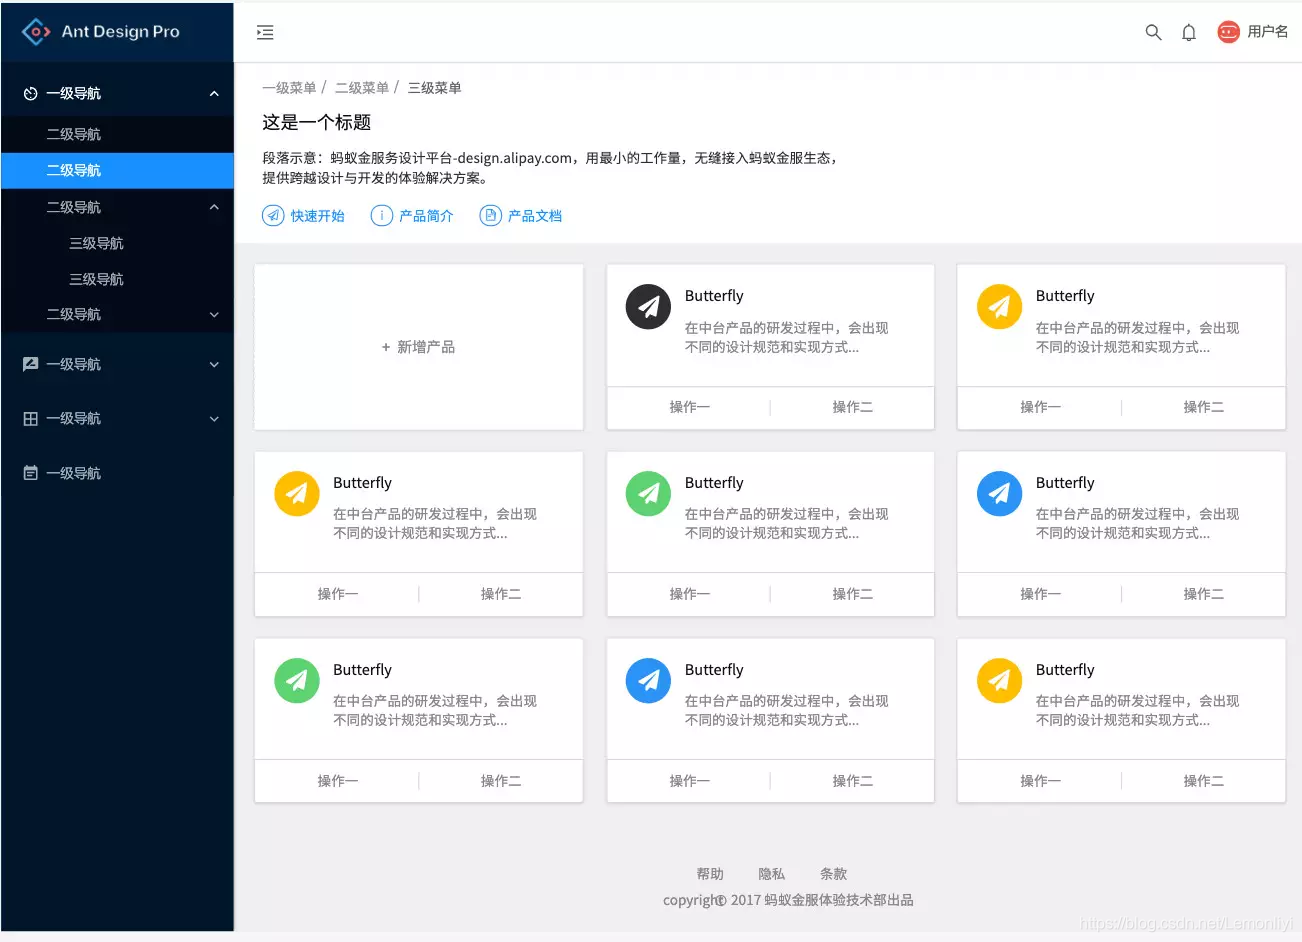1302x942 pixels.
Task: Expand the third 一级导航 grid menu
Action: (x=118, y=418)
